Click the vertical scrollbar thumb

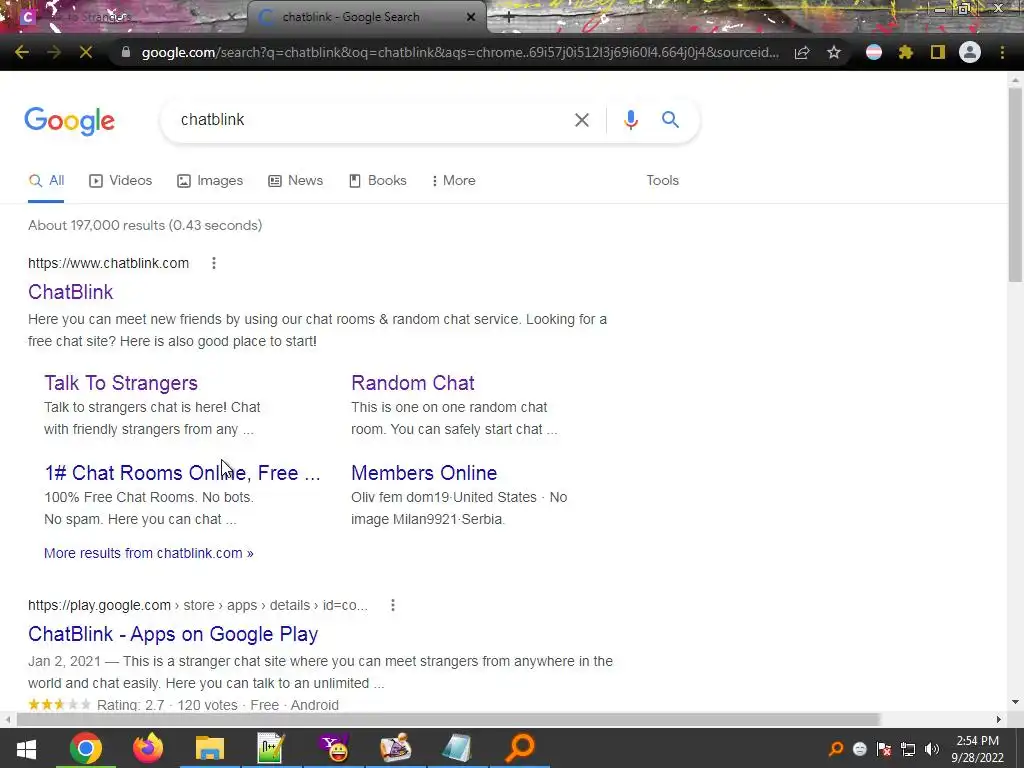tap(1015, 185)
